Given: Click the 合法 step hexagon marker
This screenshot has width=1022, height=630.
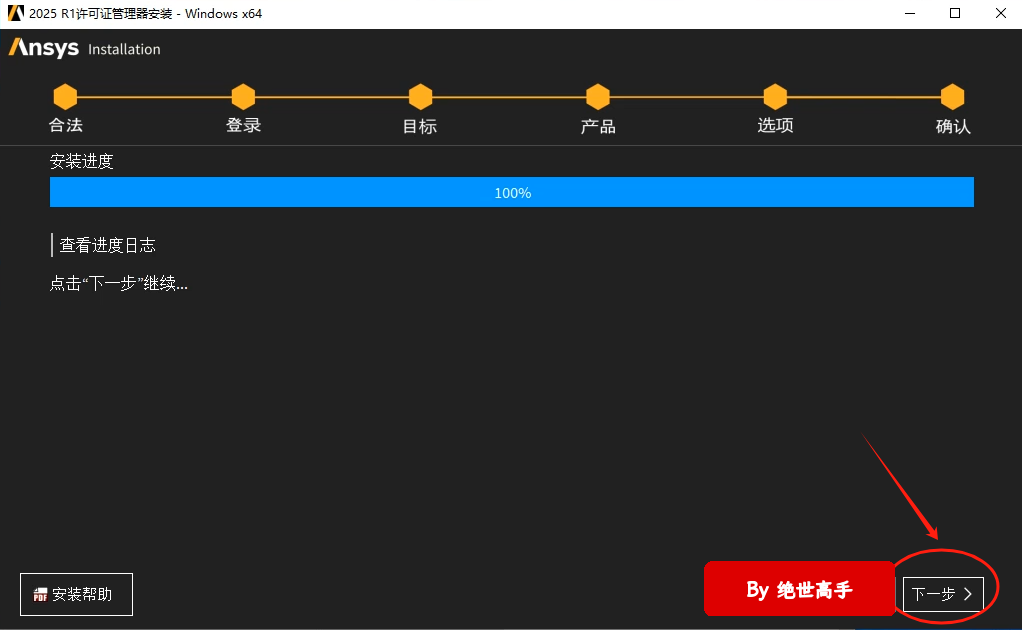Looking at the screenshot, I should click(x=65, y=97).
